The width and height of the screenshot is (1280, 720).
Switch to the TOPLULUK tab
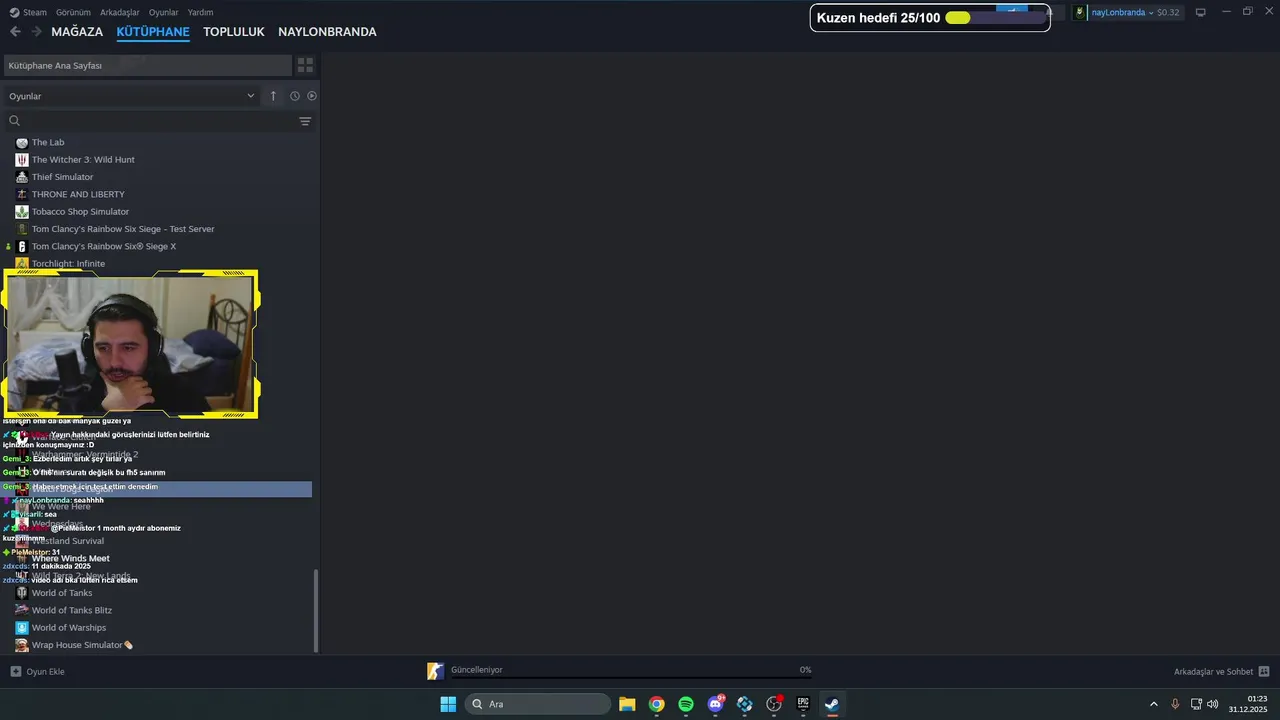click(234, 32)
